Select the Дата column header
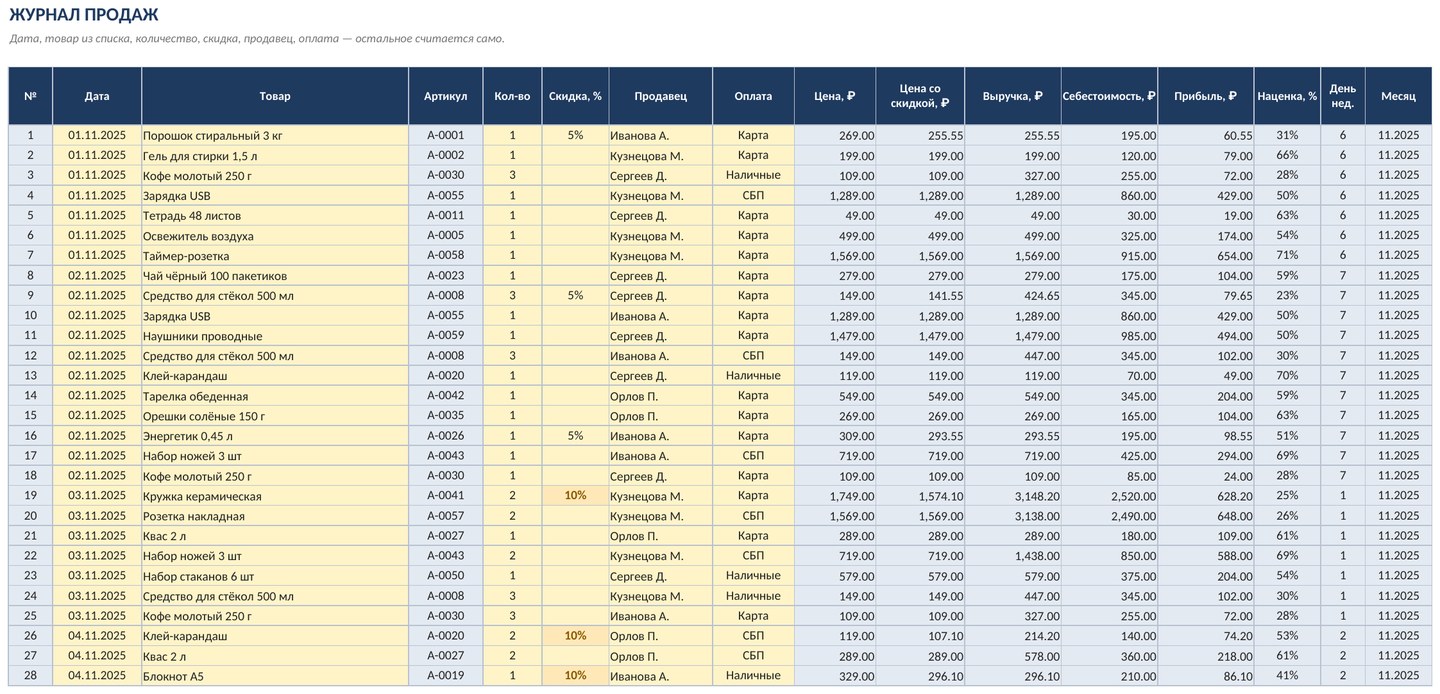1440x694 pixels. click(97, 96)
